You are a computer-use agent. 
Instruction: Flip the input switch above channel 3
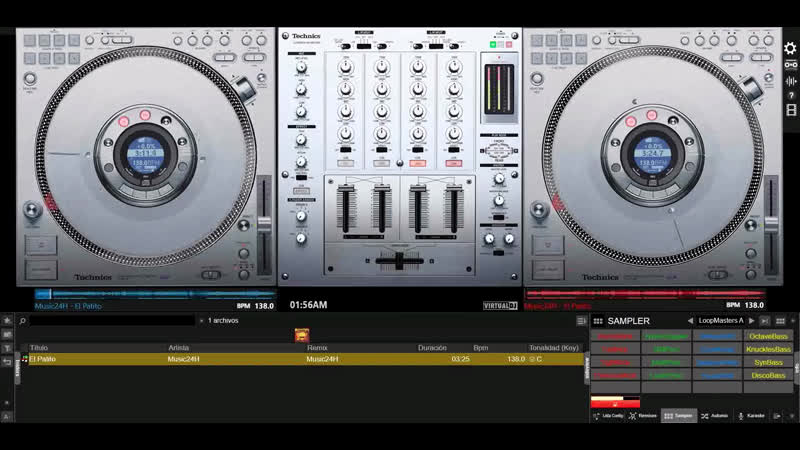(x=418, y=46)
